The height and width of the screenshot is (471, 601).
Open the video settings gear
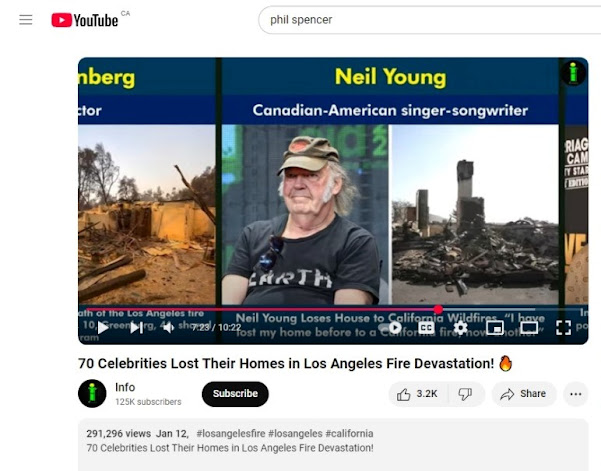pyautogui.click(x=460, y=328)
